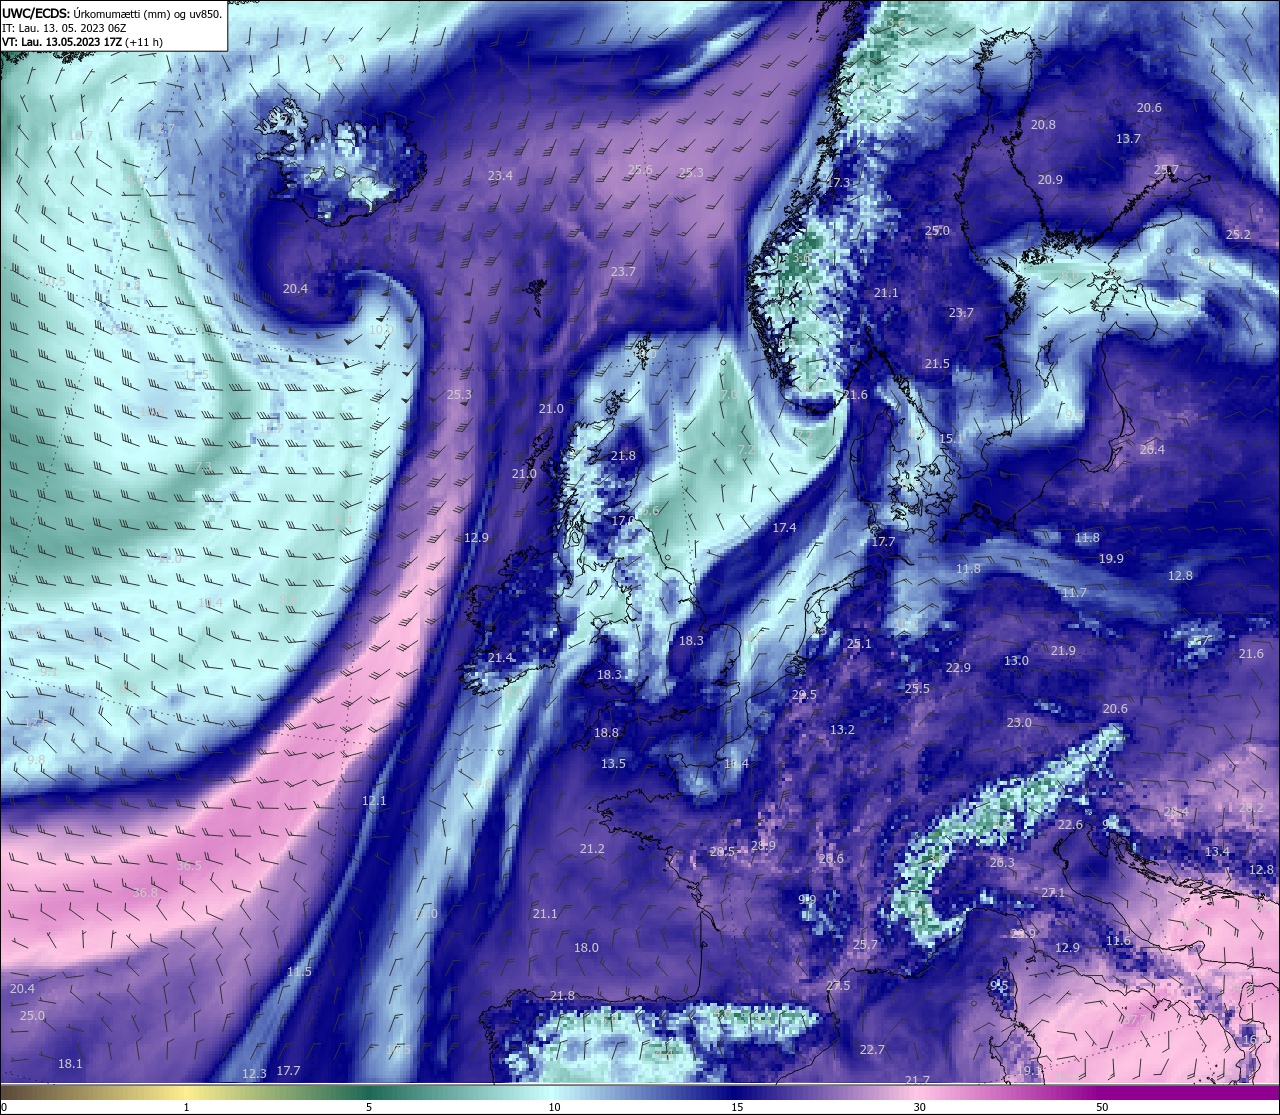The height and width of the screenshot is (1115, 1280).
Task: Click the 23.0 map value
Action: [x=1019, y=723]
